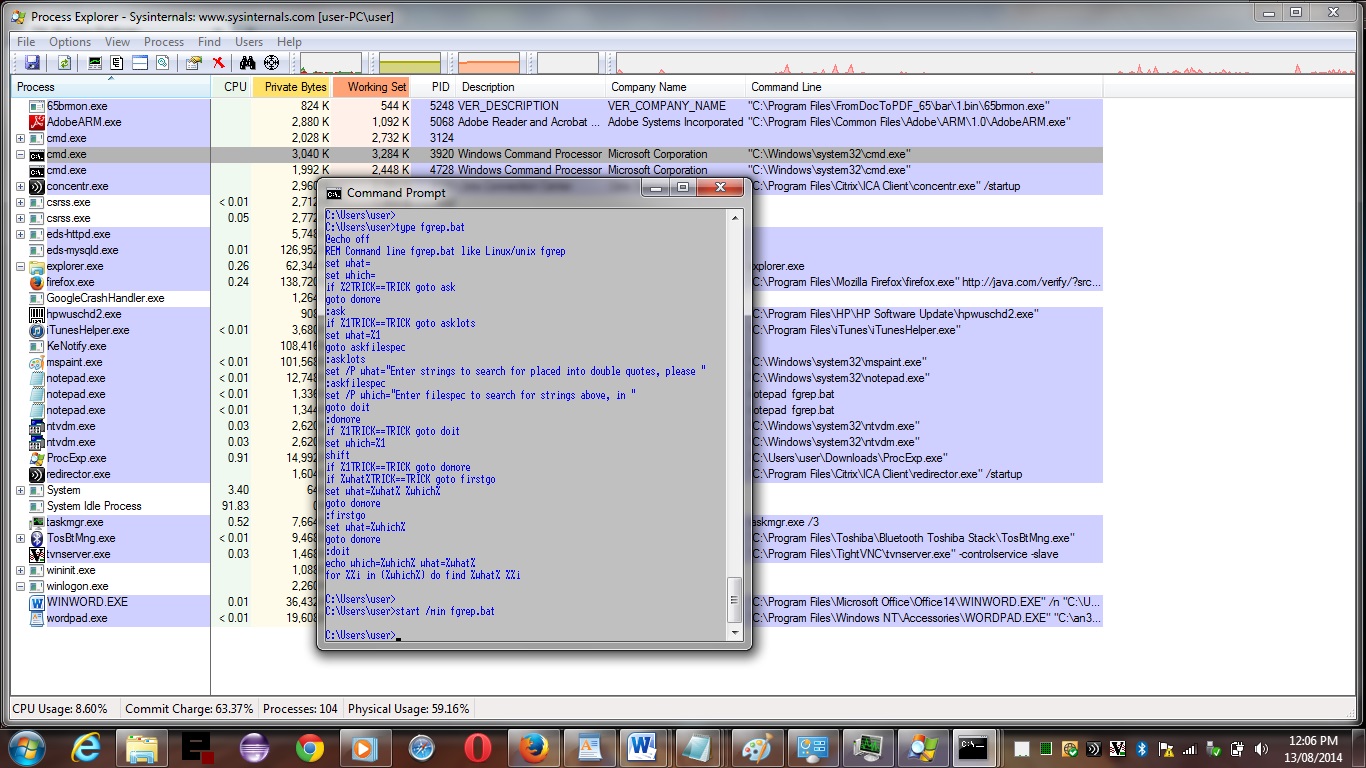Image resolution: width=1366 pixels, height=768 pixels.
Task: Click the Refresh Now toolbar icon
Action: coord(64,63)
